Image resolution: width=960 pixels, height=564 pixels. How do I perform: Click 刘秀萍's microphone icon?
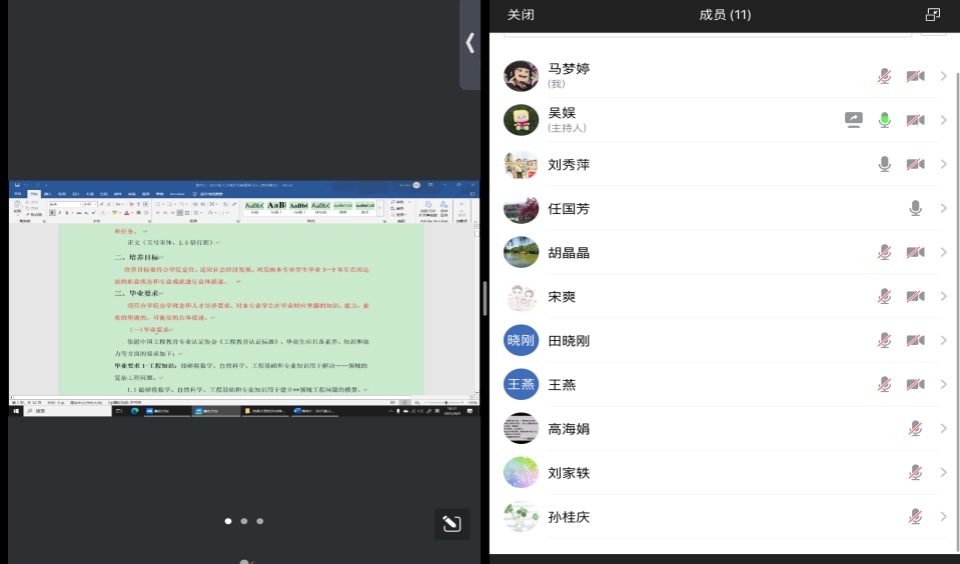[x=884, y=164]
